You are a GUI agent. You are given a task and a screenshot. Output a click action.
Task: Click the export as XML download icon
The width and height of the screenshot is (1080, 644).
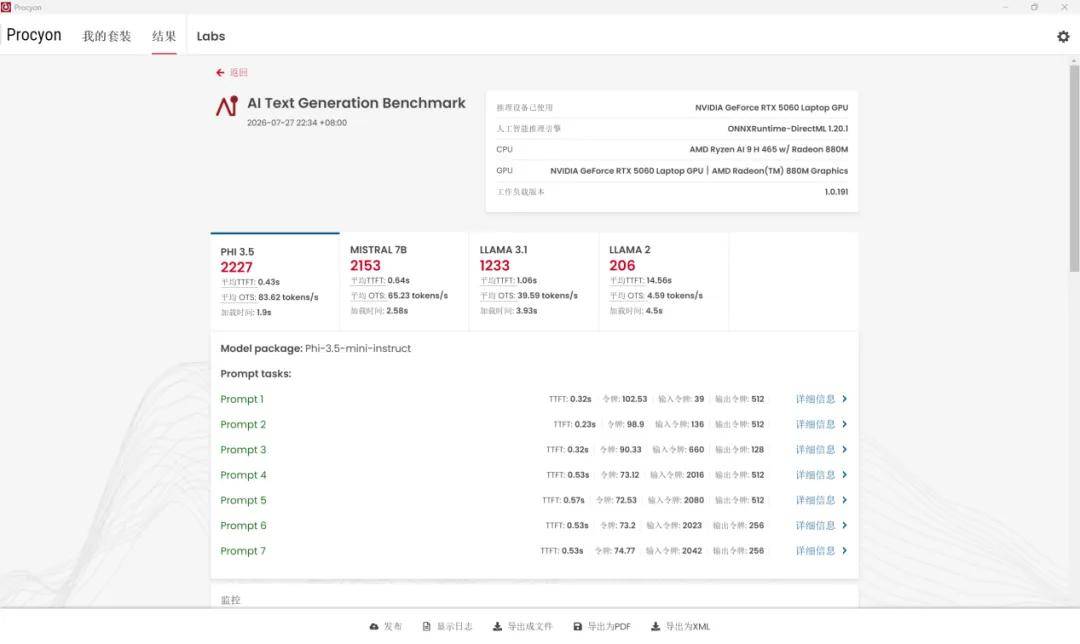point(656,627)
